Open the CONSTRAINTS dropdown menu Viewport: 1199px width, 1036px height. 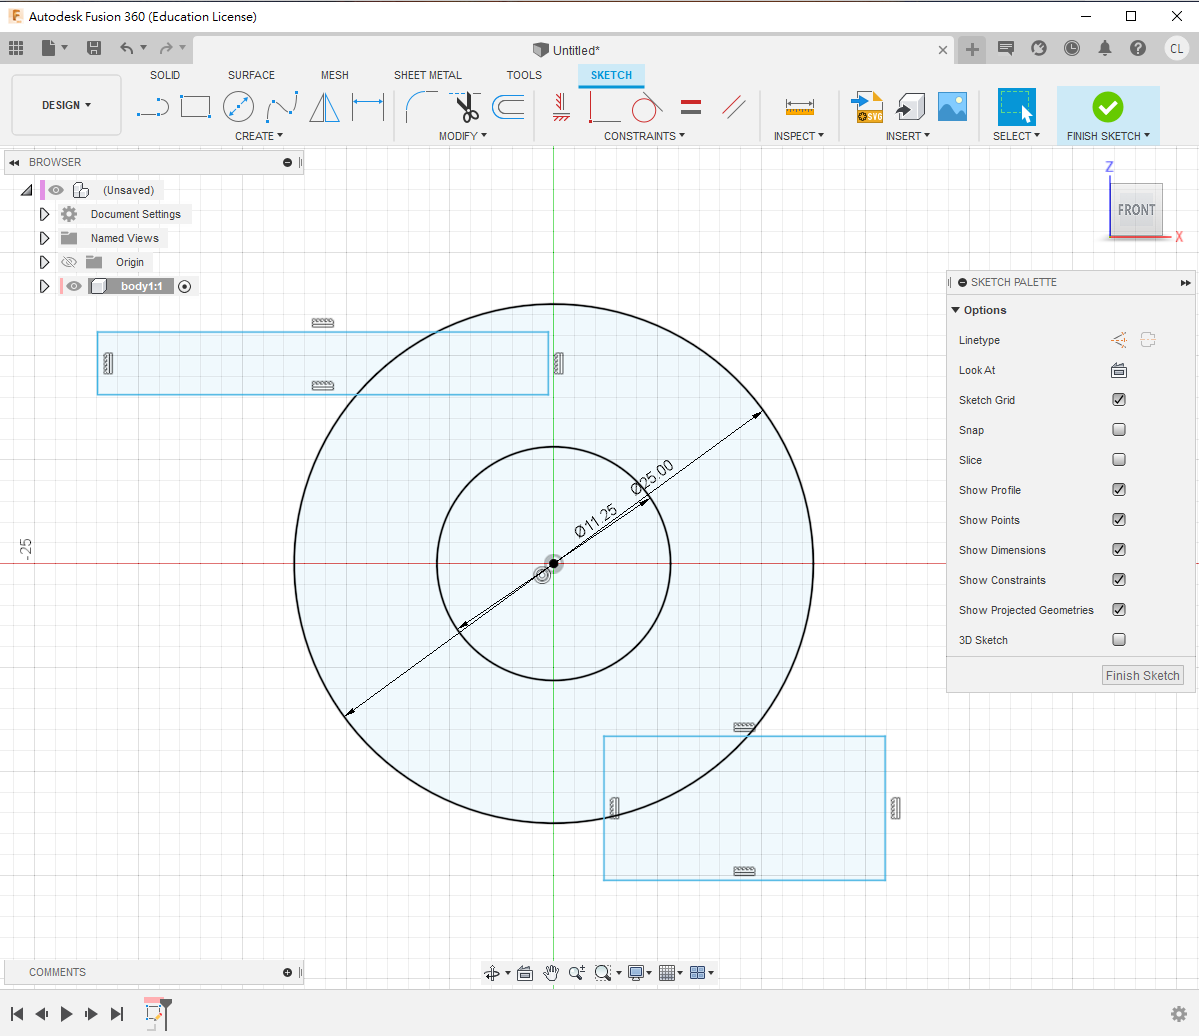[x=644, y=136]
